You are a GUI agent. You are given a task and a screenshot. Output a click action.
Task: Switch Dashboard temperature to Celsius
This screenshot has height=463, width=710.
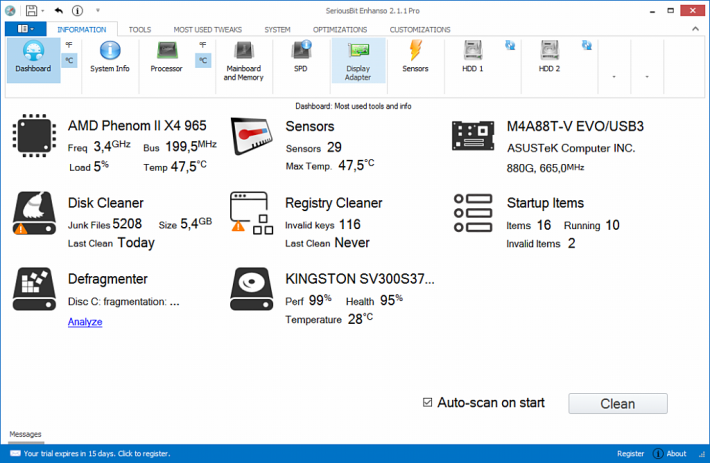click(69, 60)
